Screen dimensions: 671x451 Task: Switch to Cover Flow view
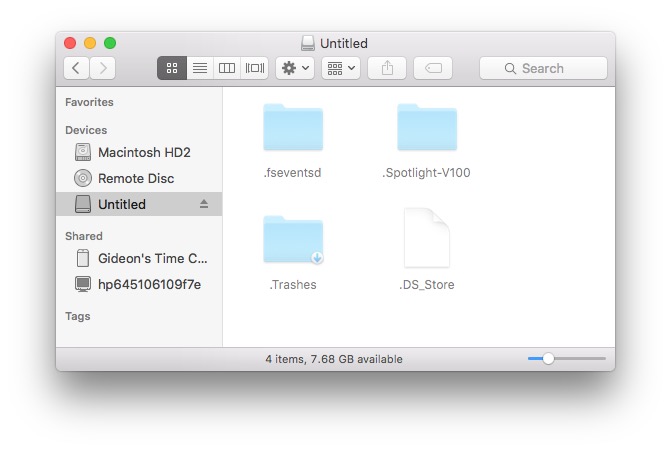tap(255, 68)
